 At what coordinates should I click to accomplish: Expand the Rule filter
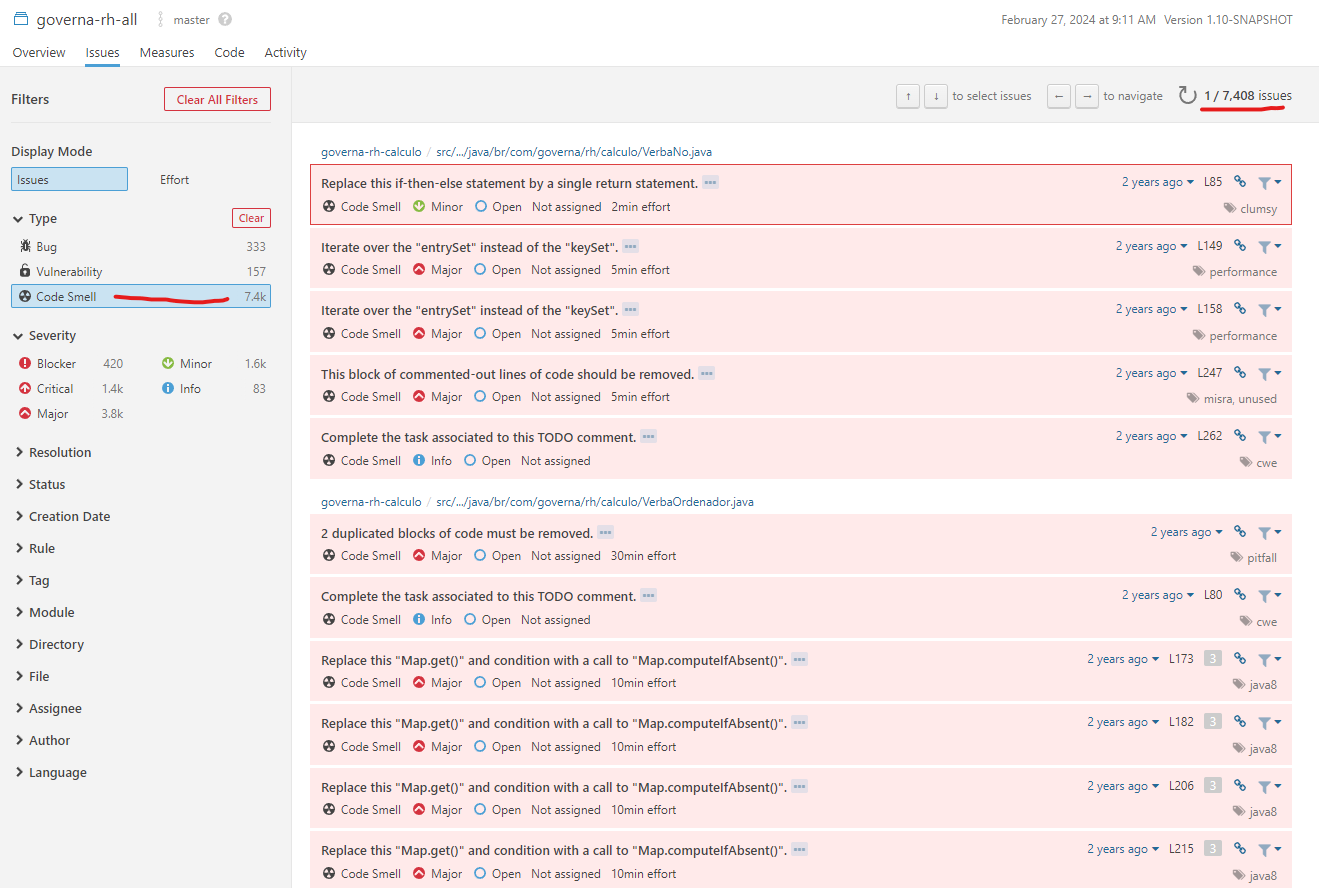pyautogui.click(x=35, y=549)
